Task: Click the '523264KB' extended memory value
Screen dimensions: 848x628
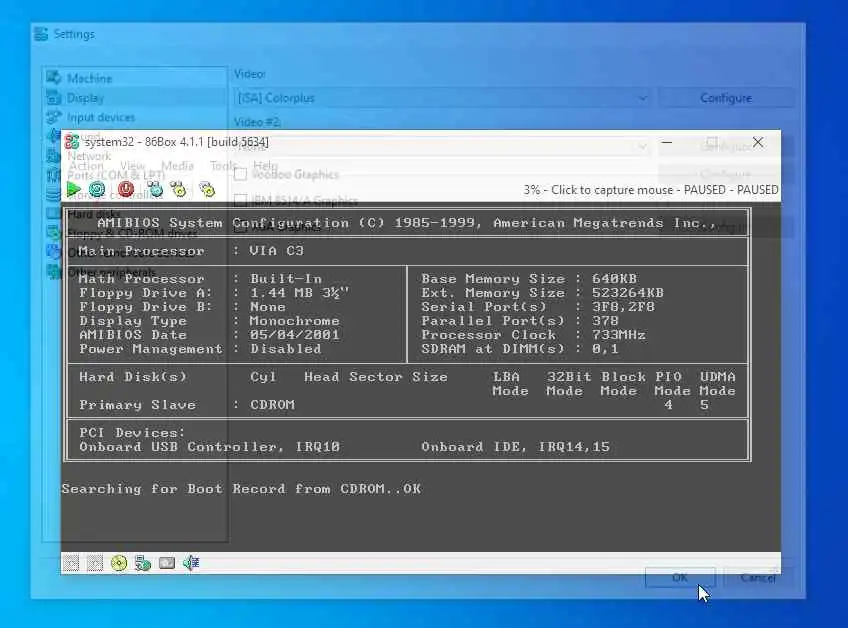Action: 628,293
